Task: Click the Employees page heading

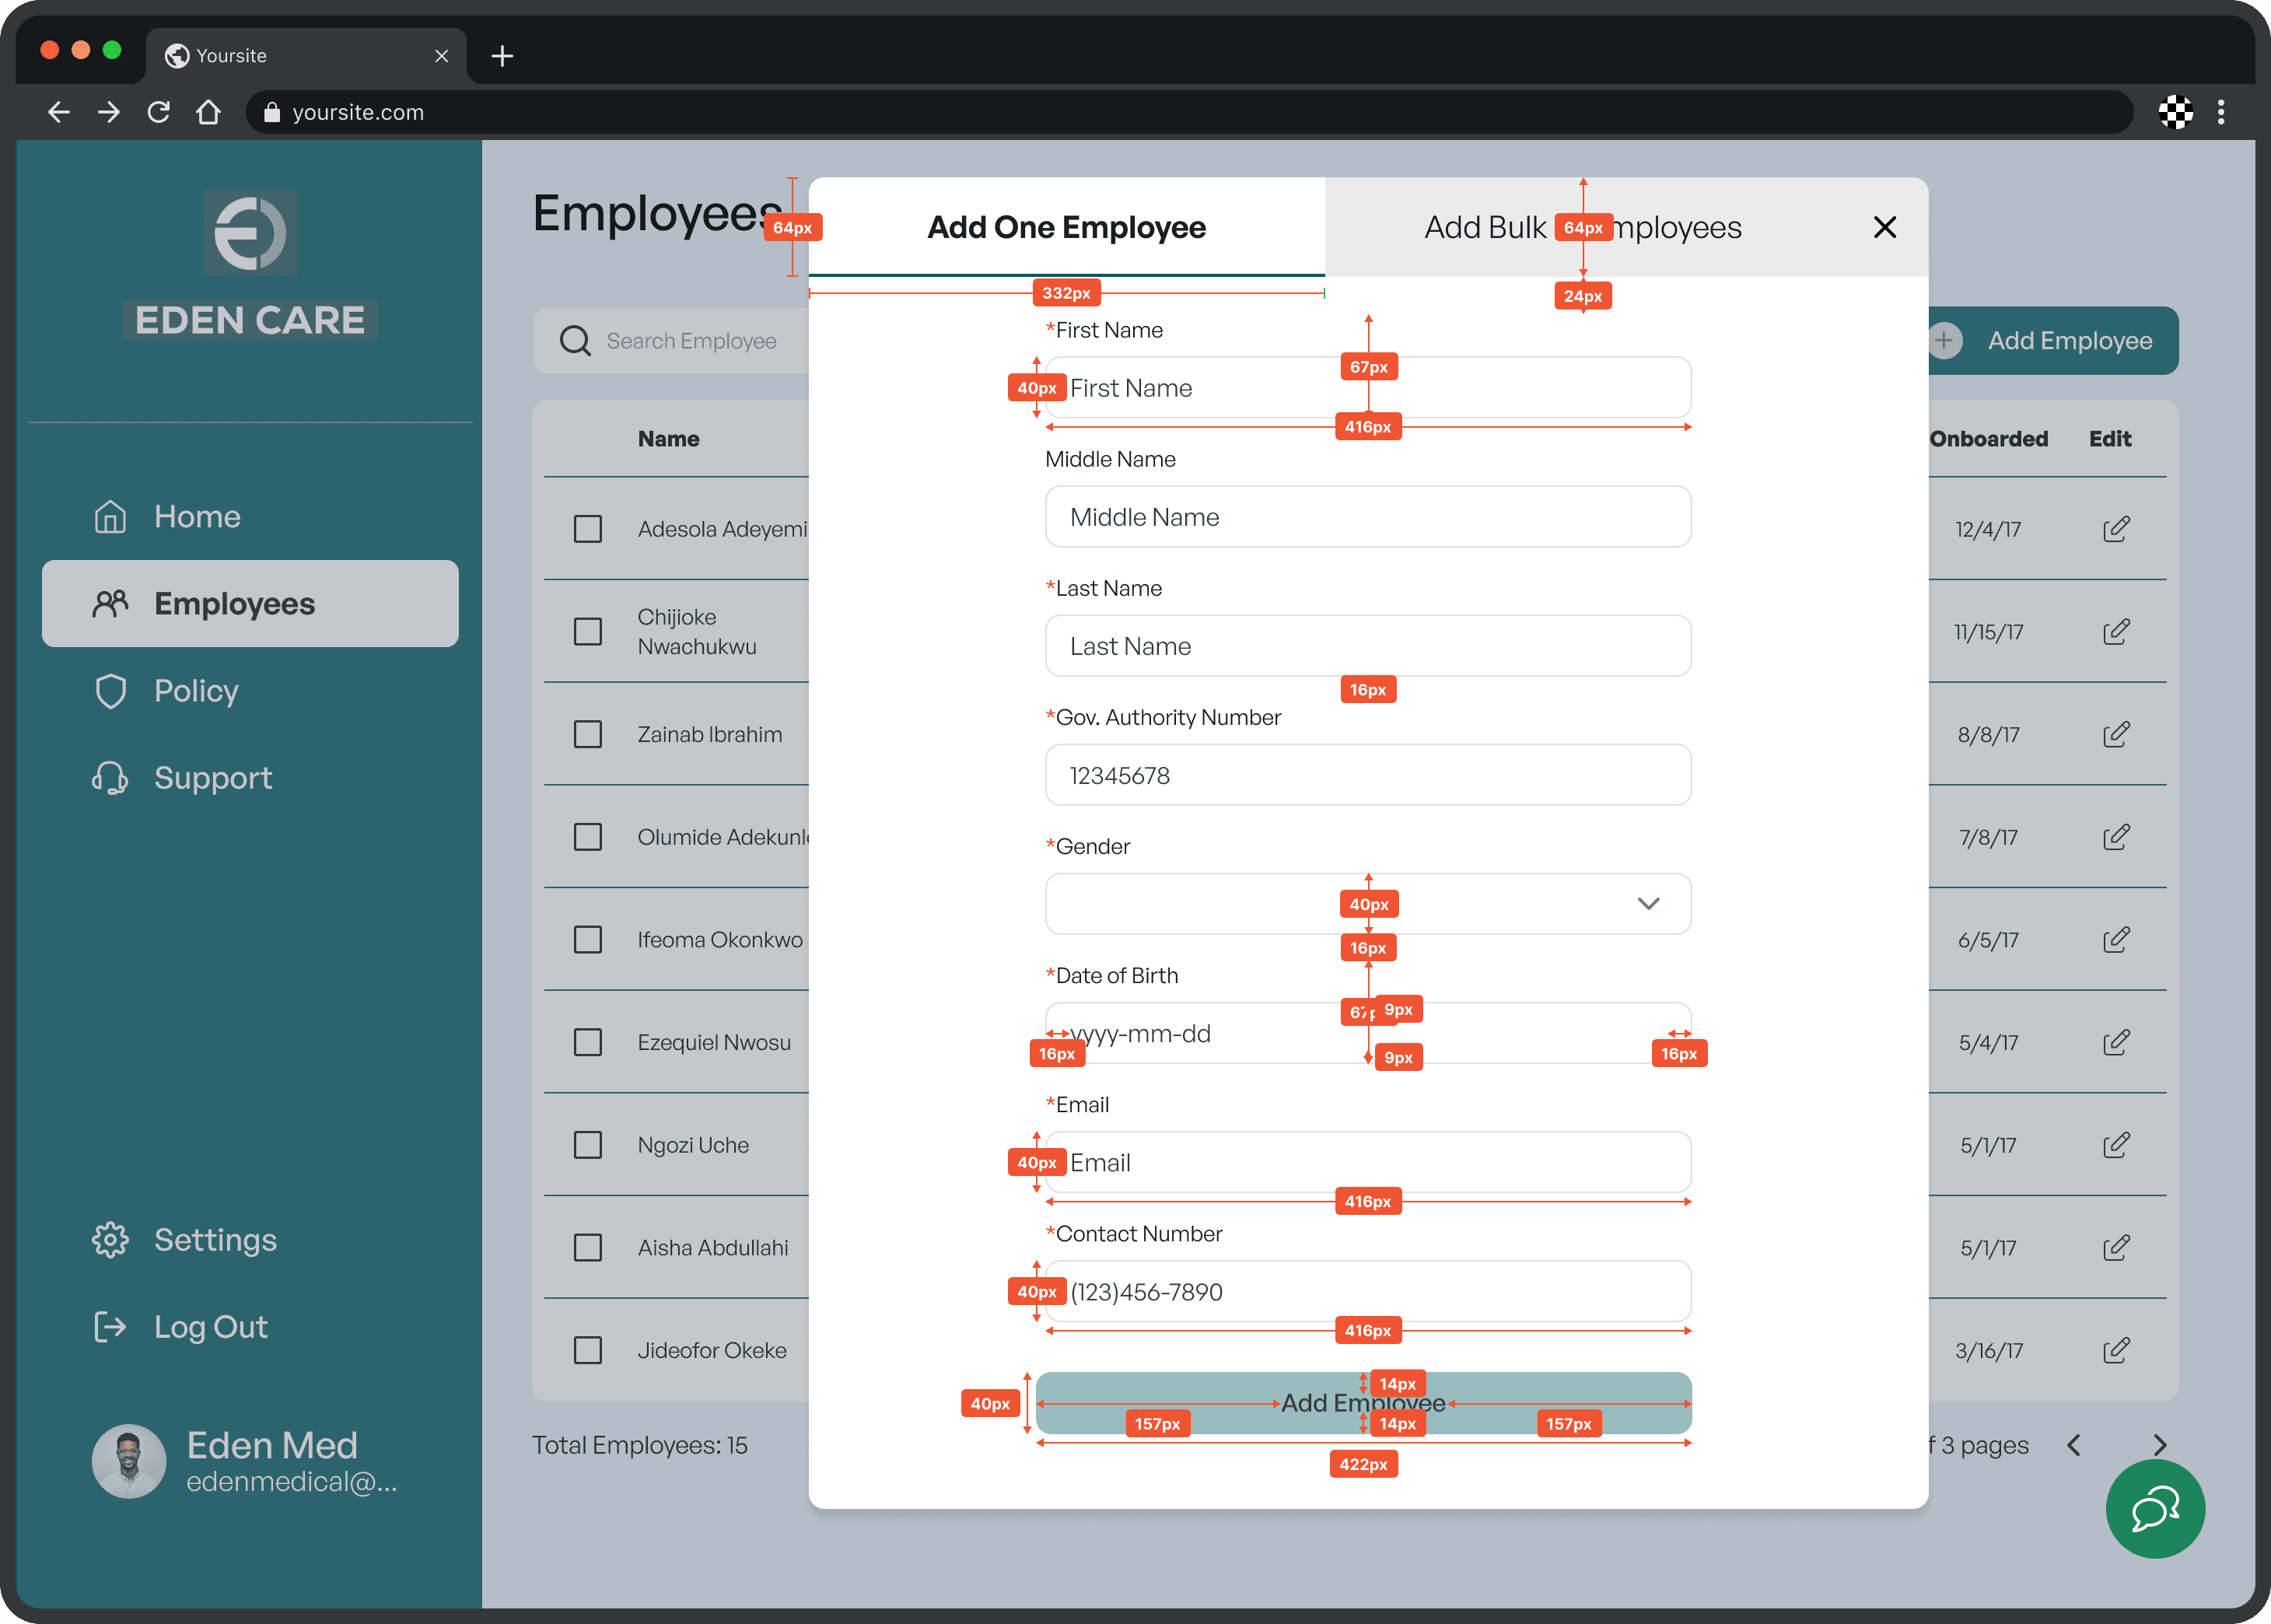Action: click(657, 213)
